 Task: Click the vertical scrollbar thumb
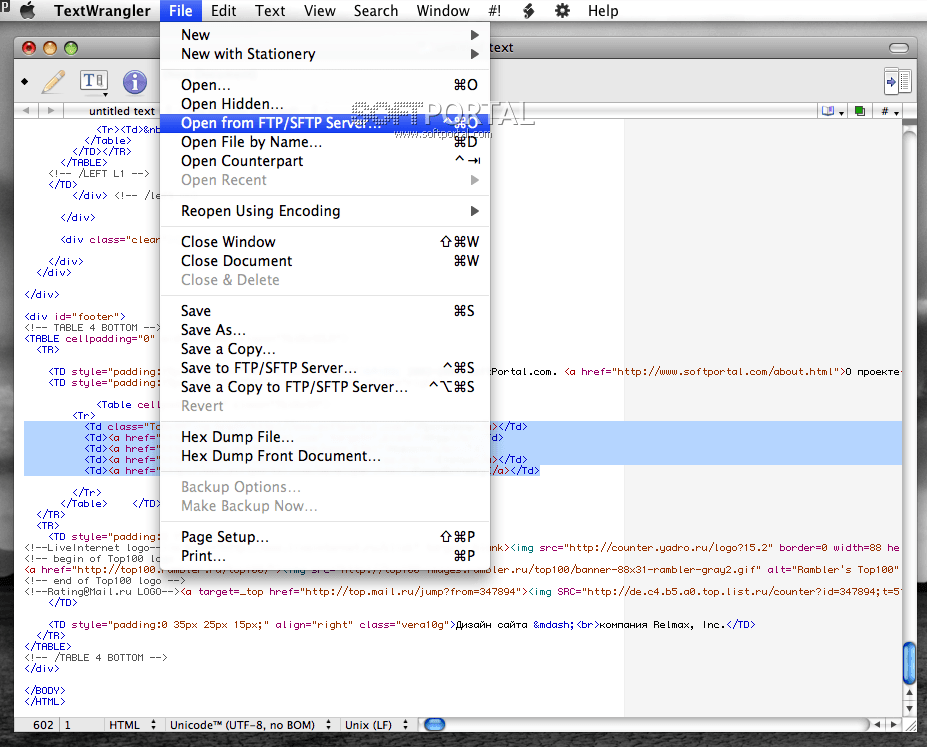(x=909, y=662)
